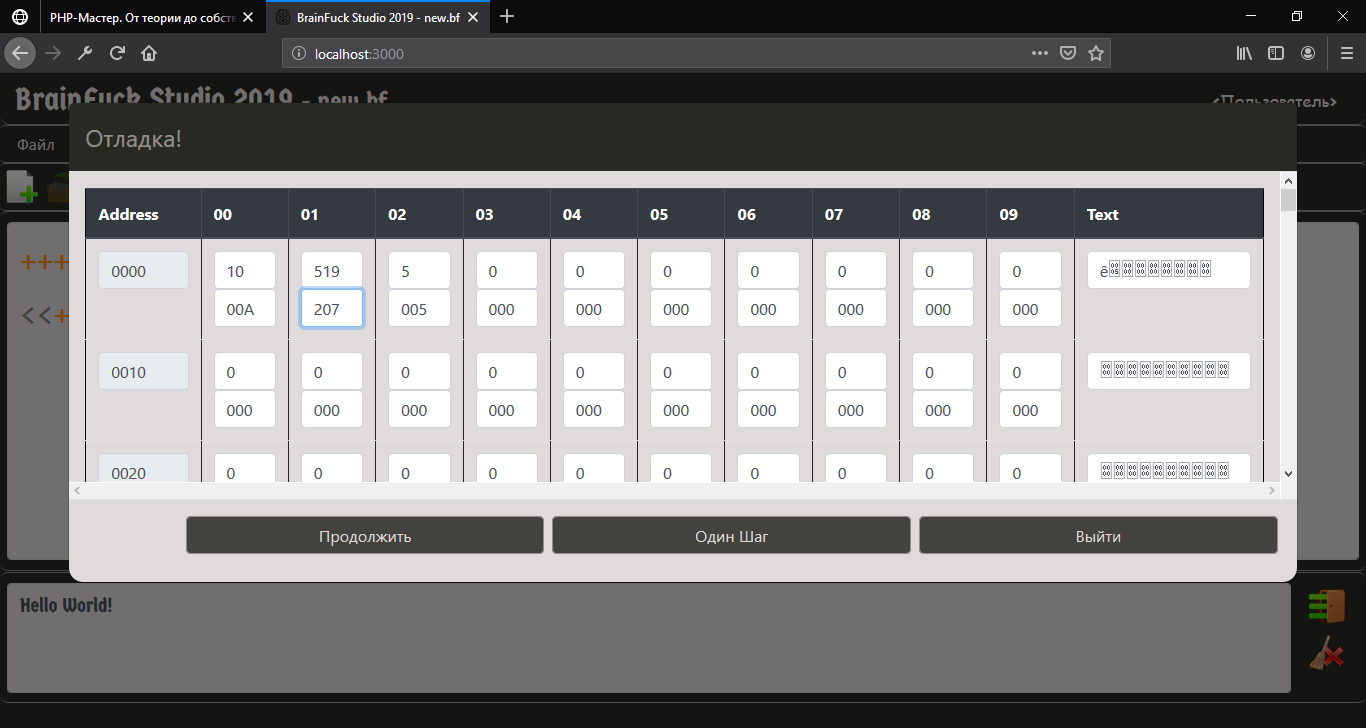Click the <Пользователь> user link
Viewport: 1366px width, 728px height.
(1274, 102)
